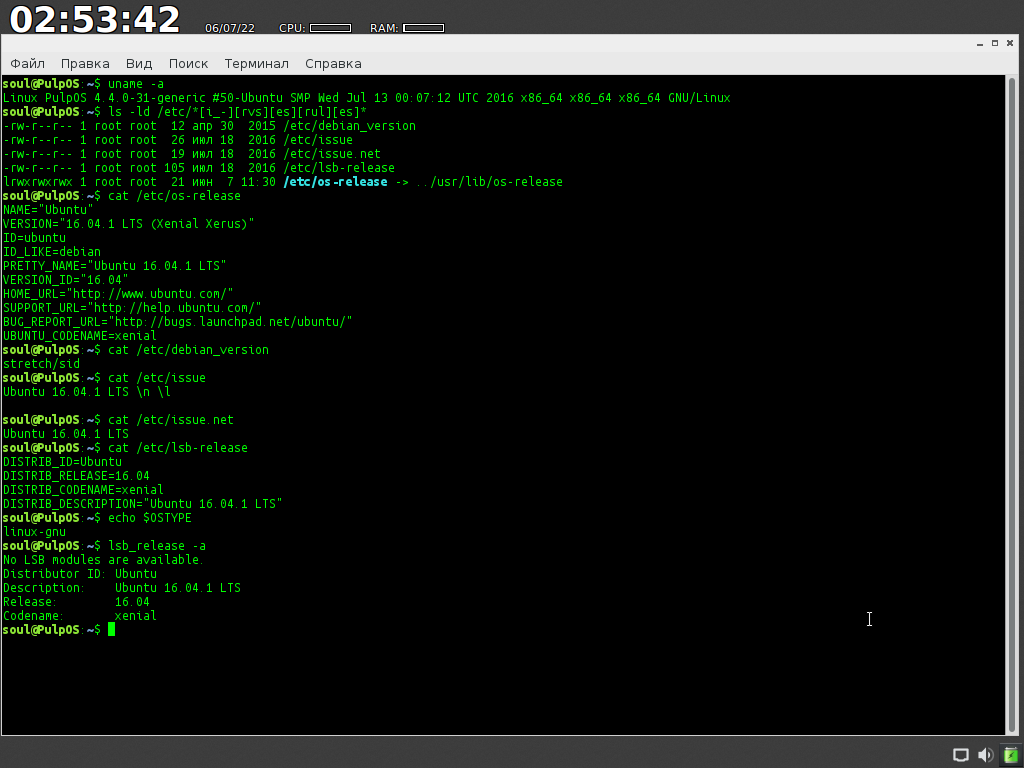Screen dimensions: 1024x768
Task: Click VERSION="16.04.1 LTS (Xenial Xerus)" line
Action: (x=129, y=223)
